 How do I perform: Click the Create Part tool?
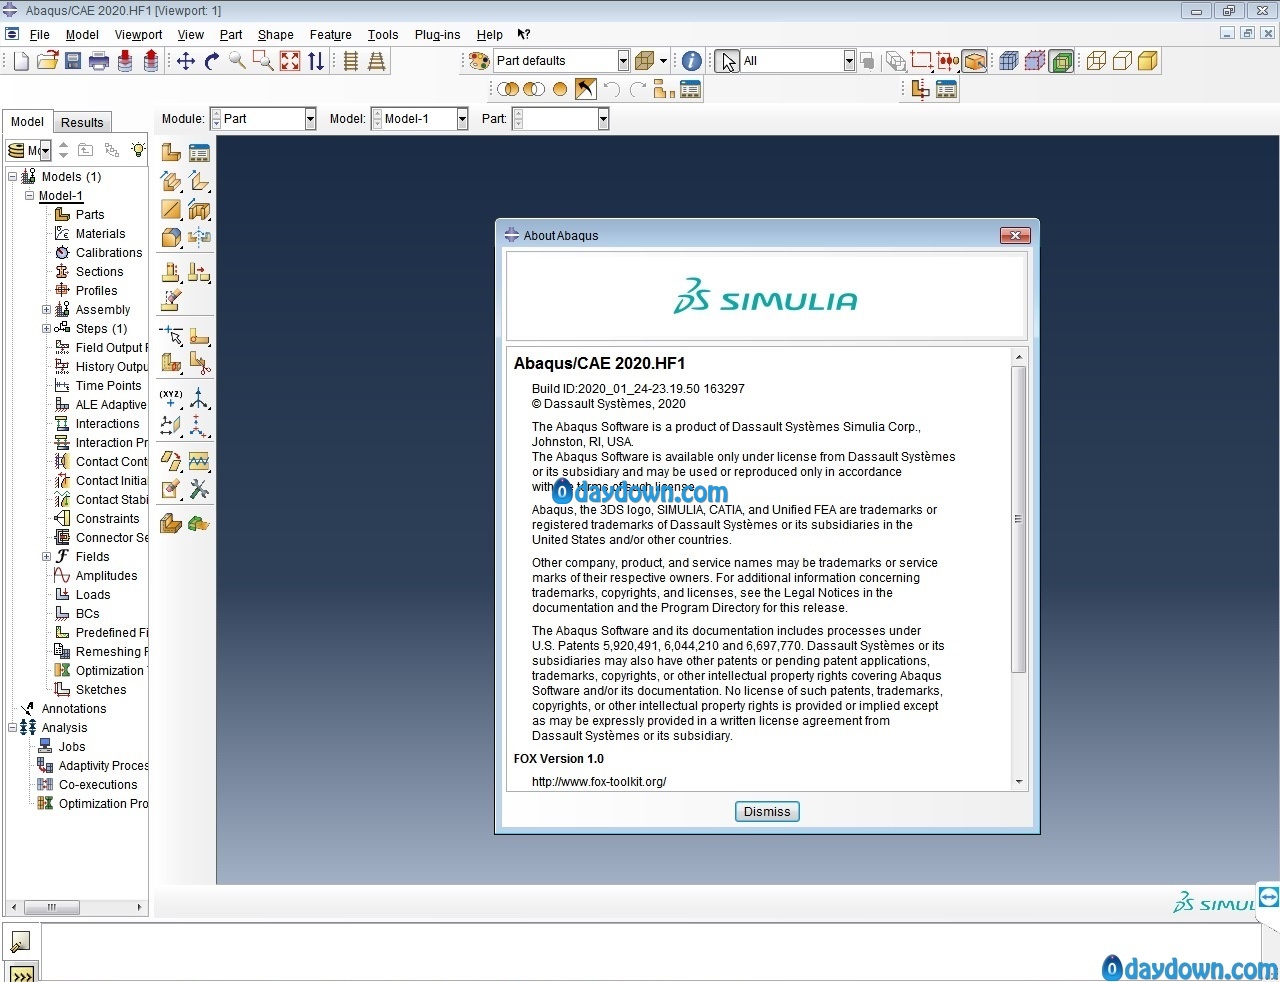(172, 153)
